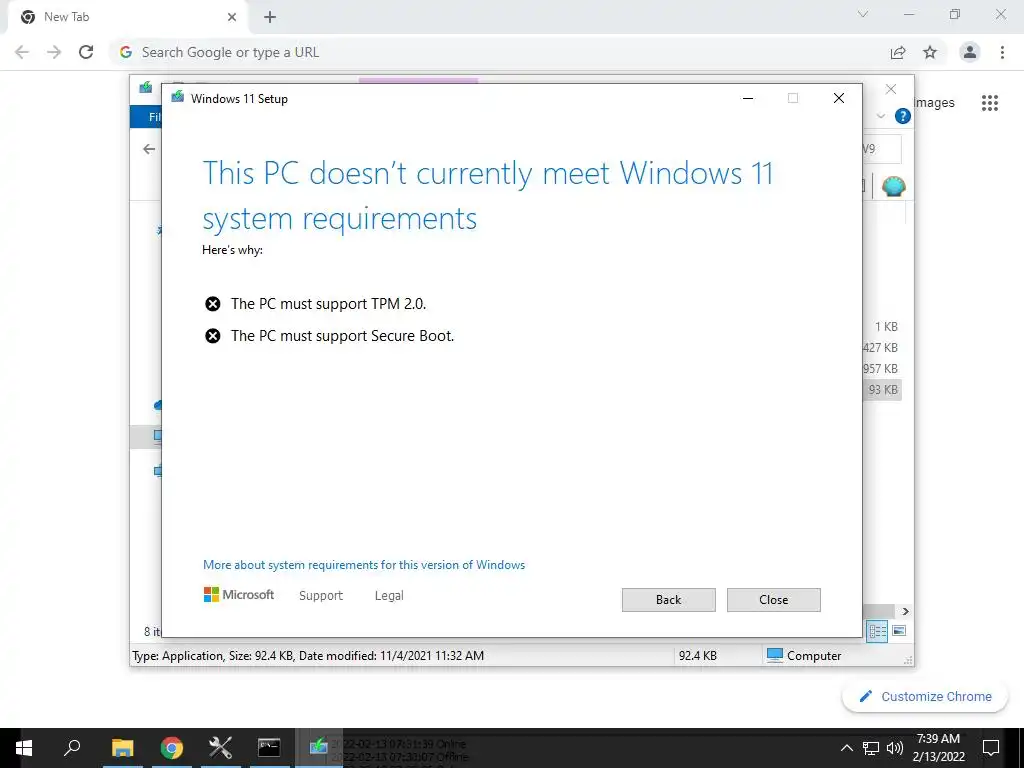
Task: Focus the Chrome address bar
Action: (x=496, y=52)
